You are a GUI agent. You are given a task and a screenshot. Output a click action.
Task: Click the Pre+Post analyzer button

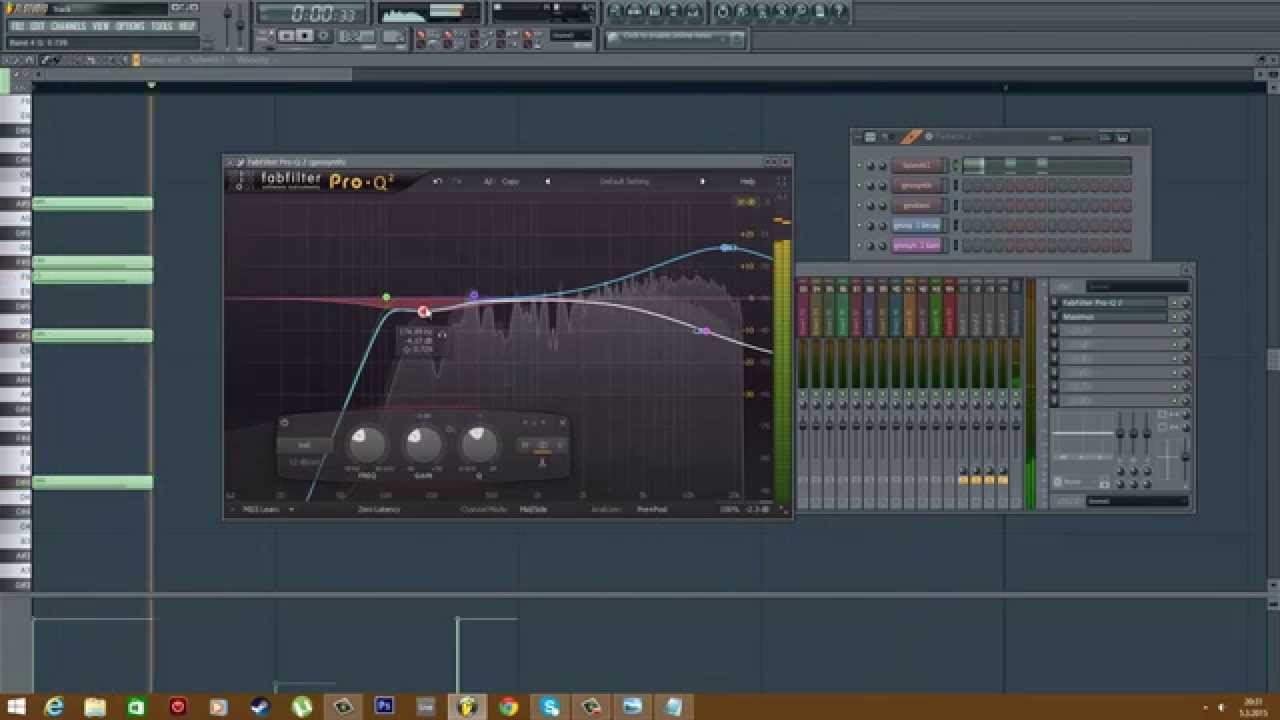(652, 508)
